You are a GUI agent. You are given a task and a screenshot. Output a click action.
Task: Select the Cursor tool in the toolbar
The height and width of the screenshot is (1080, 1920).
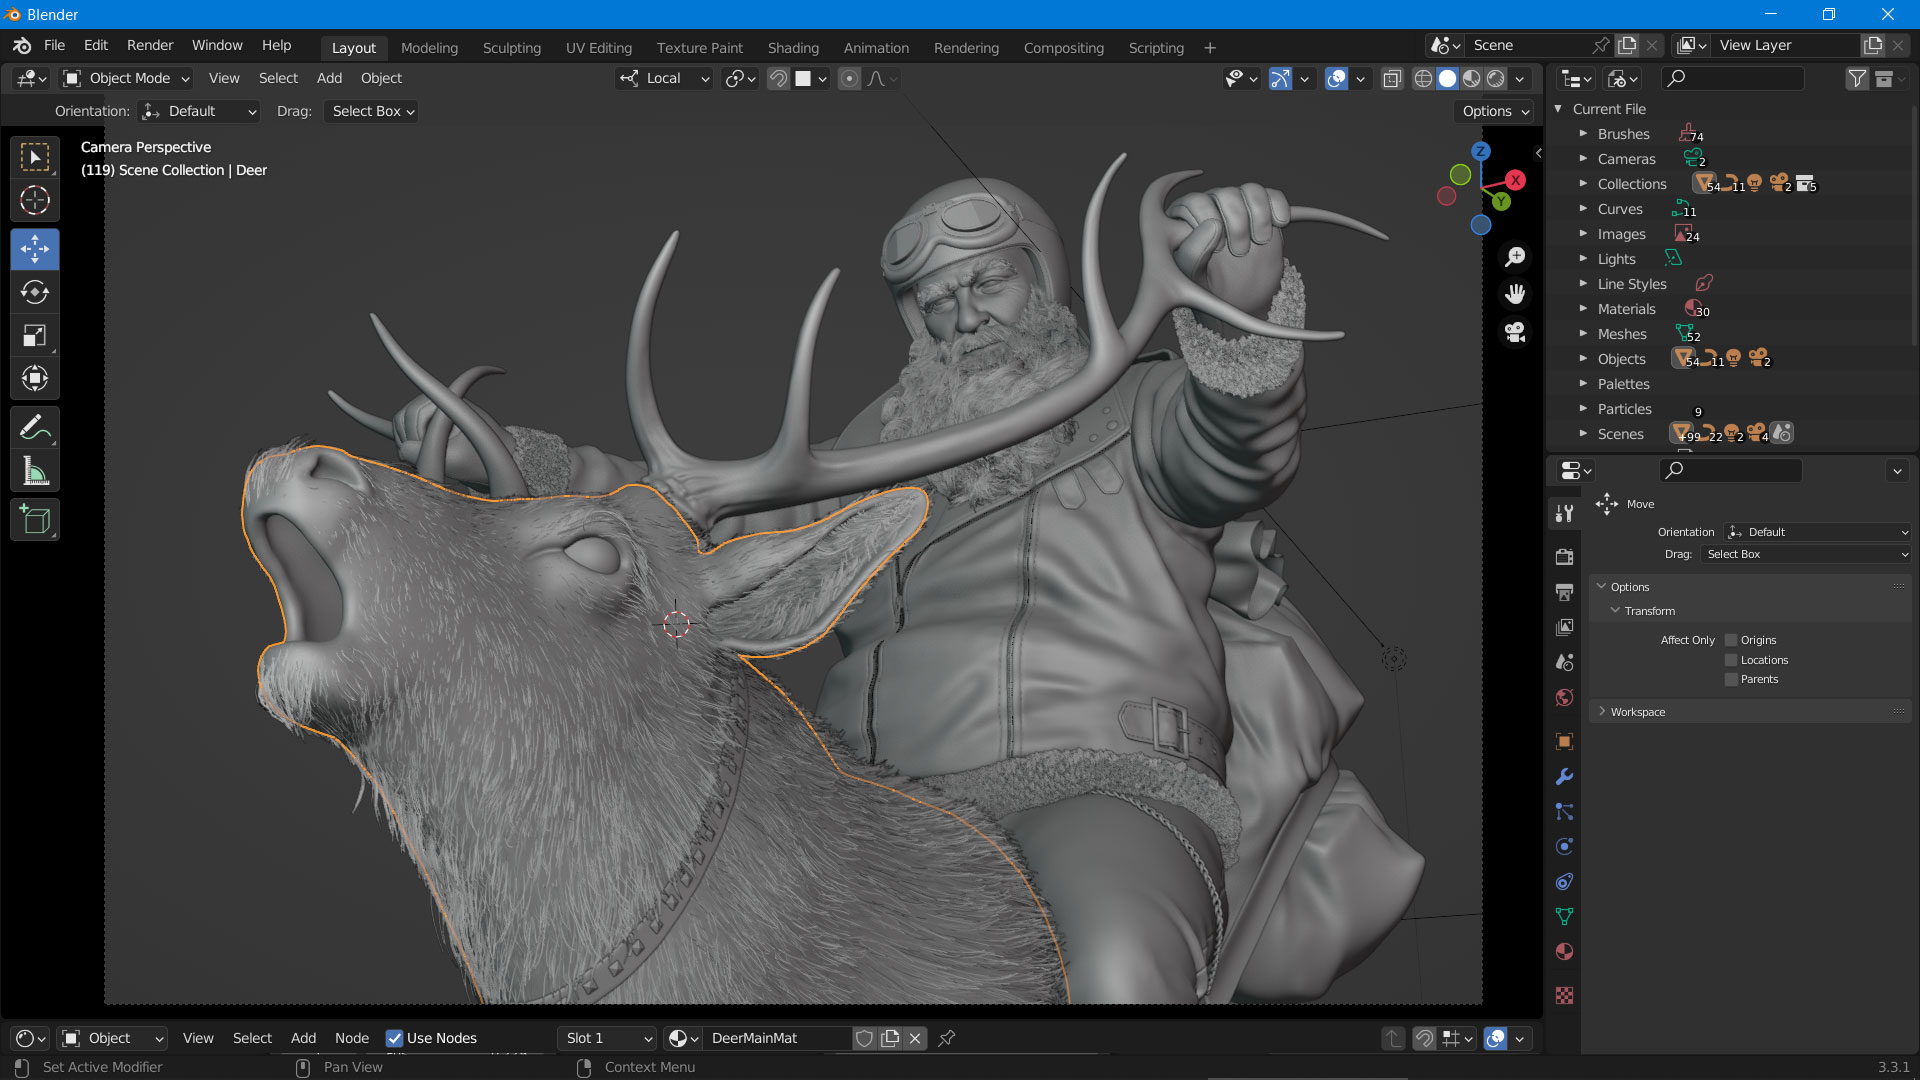35,201
